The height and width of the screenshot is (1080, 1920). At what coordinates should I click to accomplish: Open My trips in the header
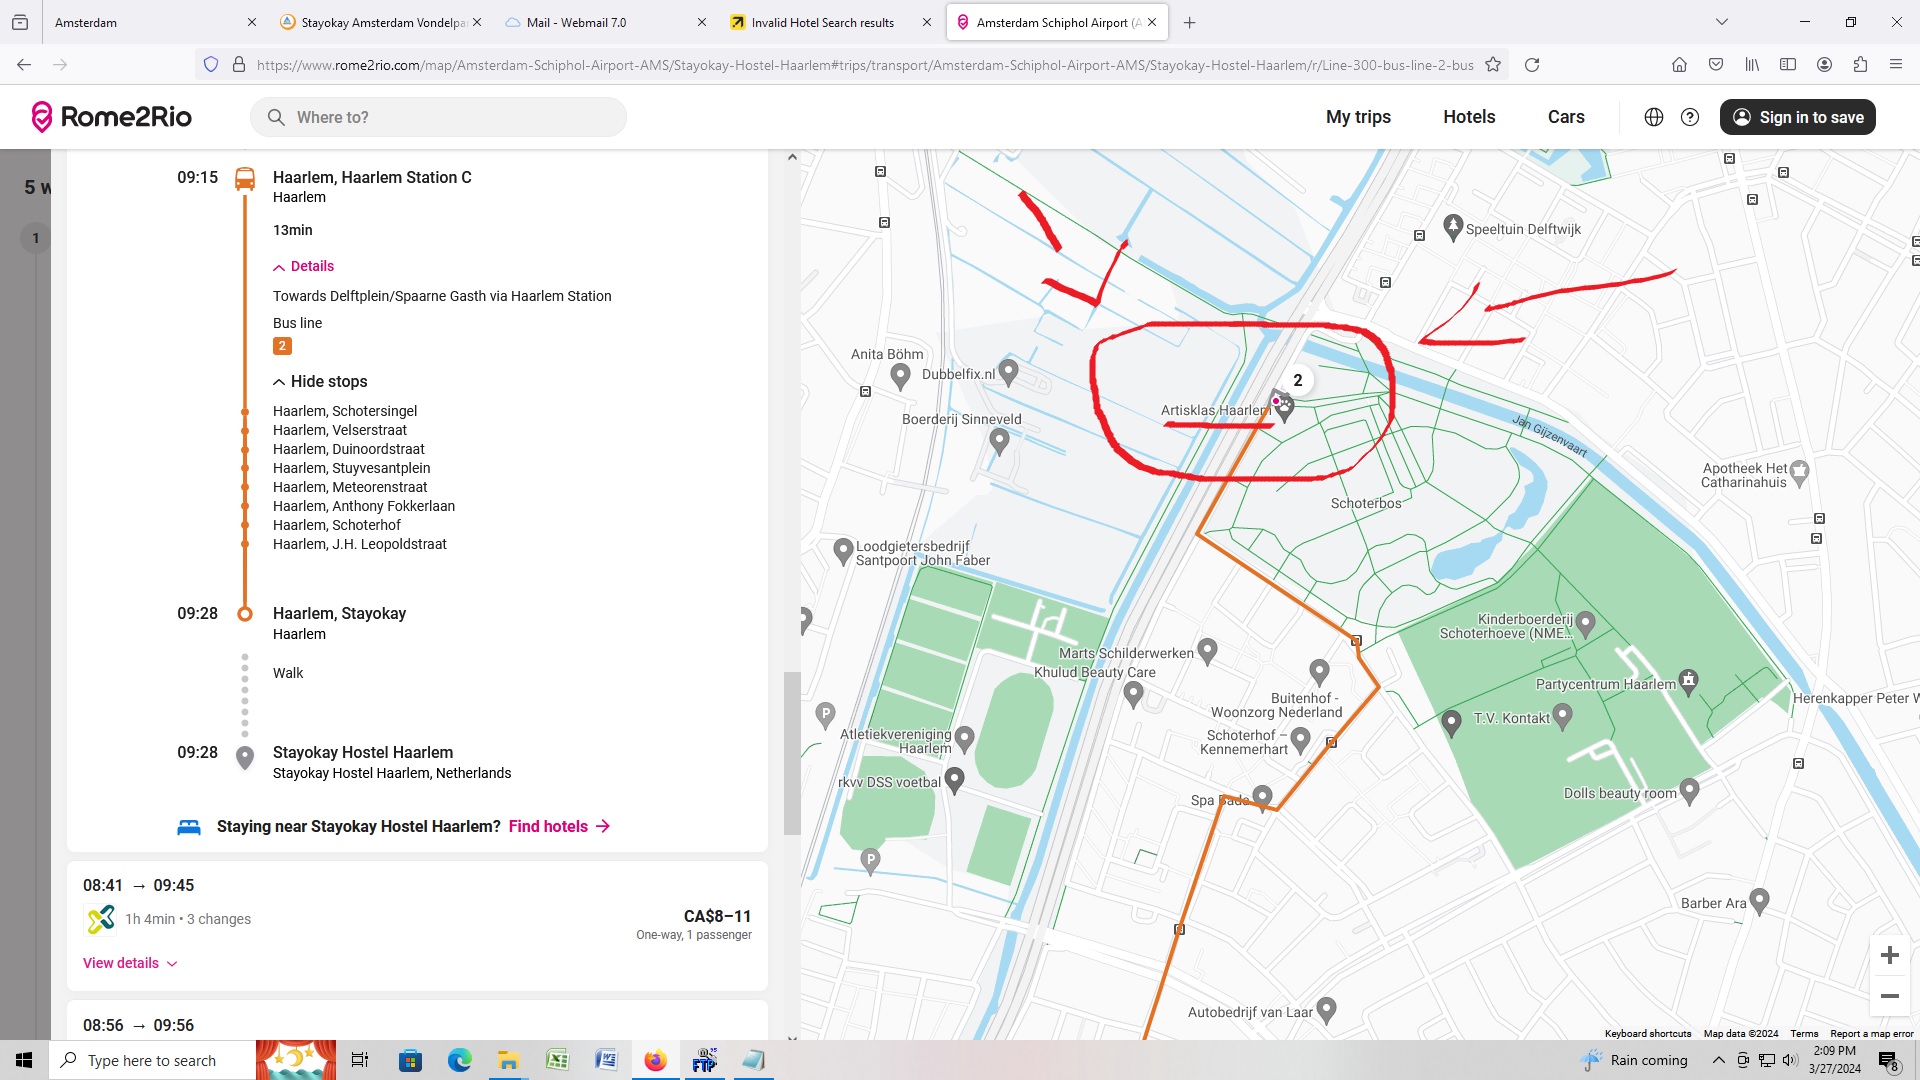click(x=1358, y=117)
